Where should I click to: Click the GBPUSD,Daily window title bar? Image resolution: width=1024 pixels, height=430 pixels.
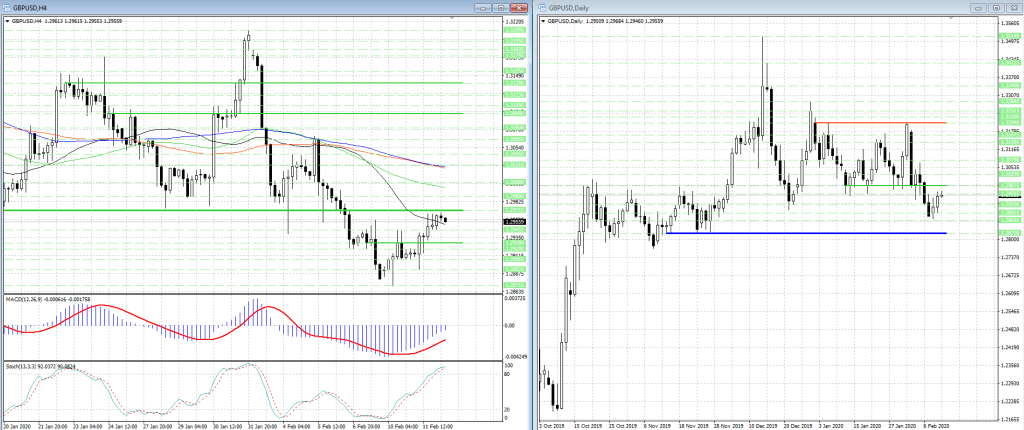[760, 7]
